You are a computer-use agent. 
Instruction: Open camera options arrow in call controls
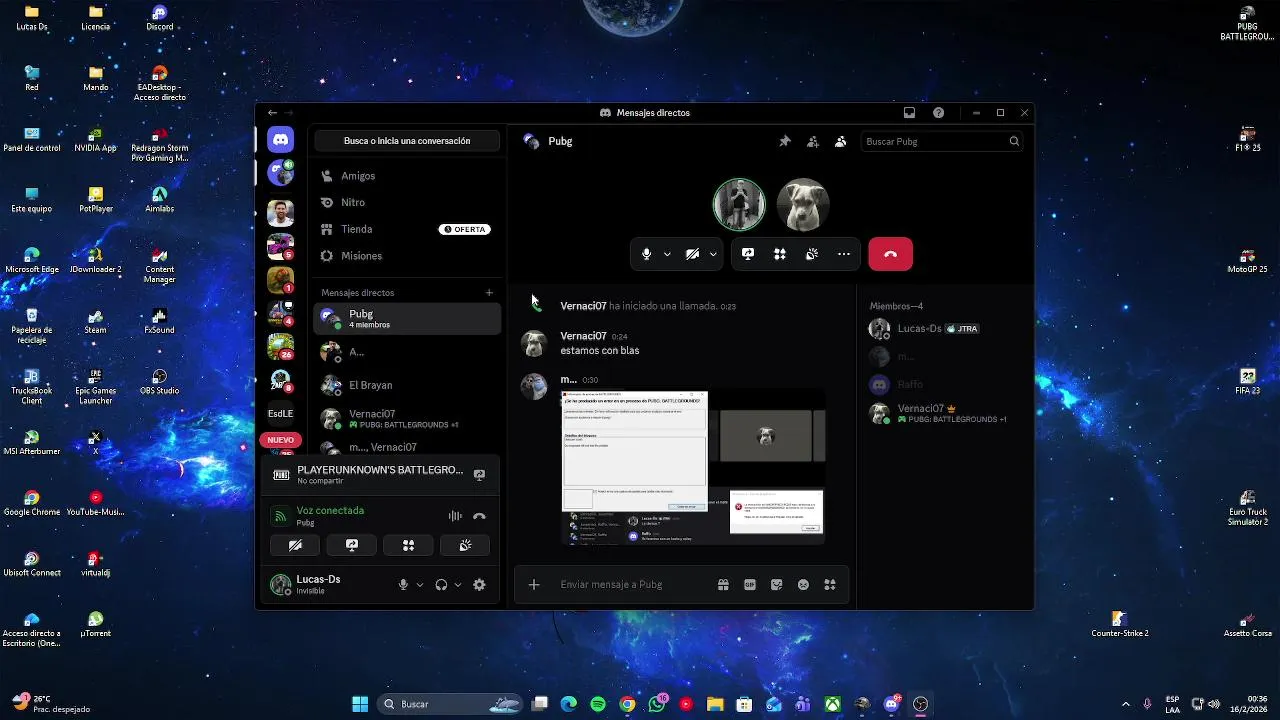[713, 254]
